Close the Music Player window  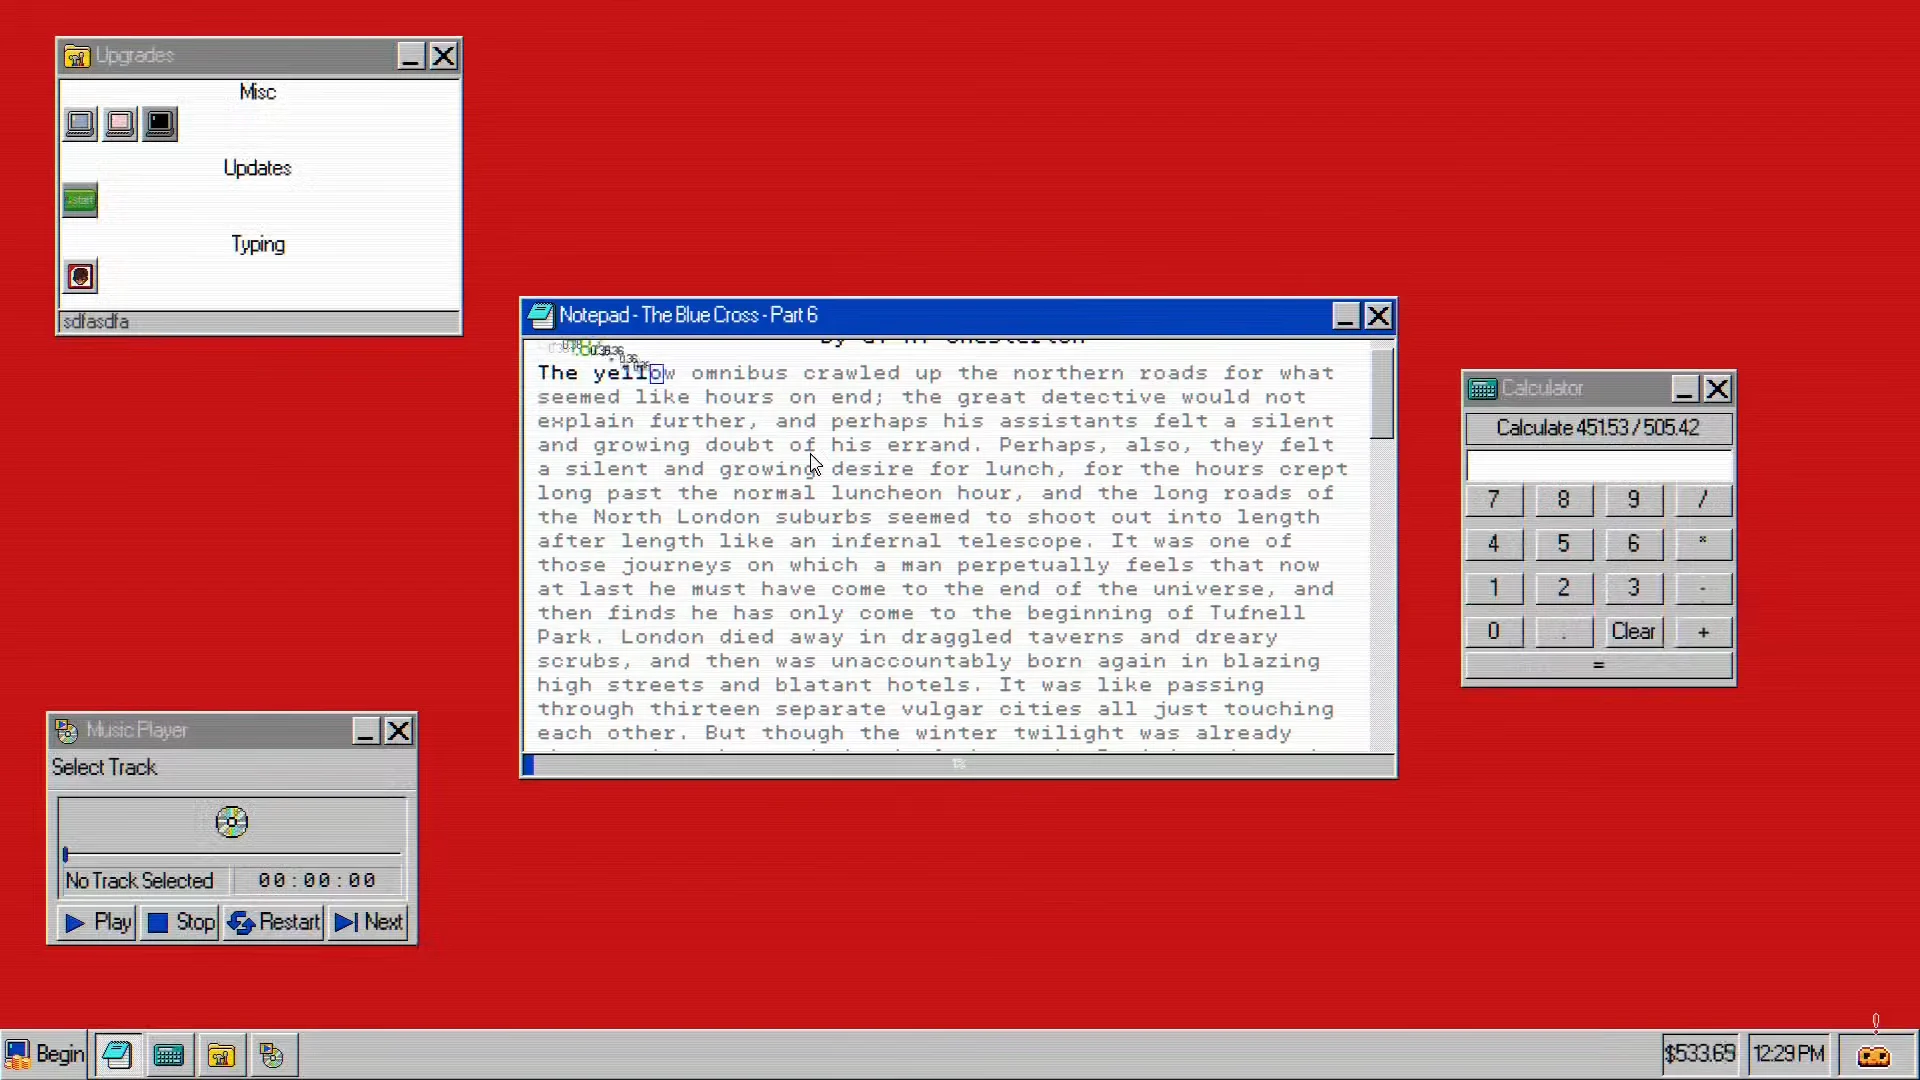point(398,731)
